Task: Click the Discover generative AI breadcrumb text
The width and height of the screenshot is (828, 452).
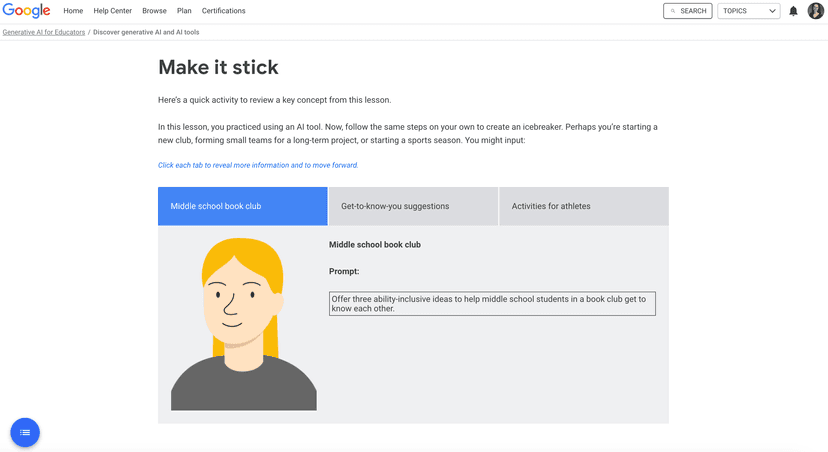Action: [146, 32]
